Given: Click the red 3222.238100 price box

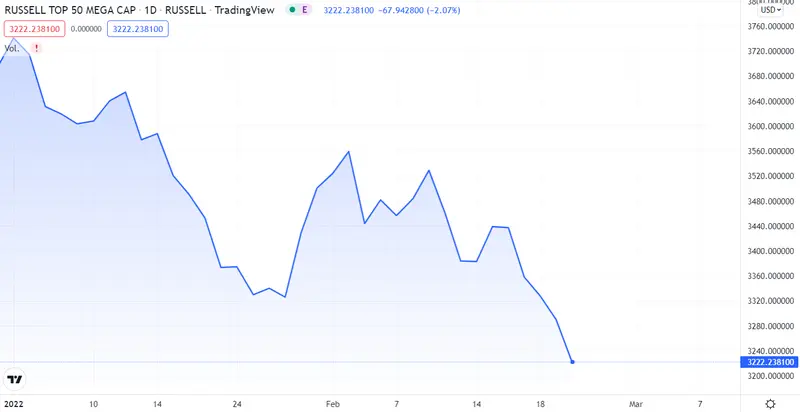Looking at the screenshot, I should (x=35, y=29).
